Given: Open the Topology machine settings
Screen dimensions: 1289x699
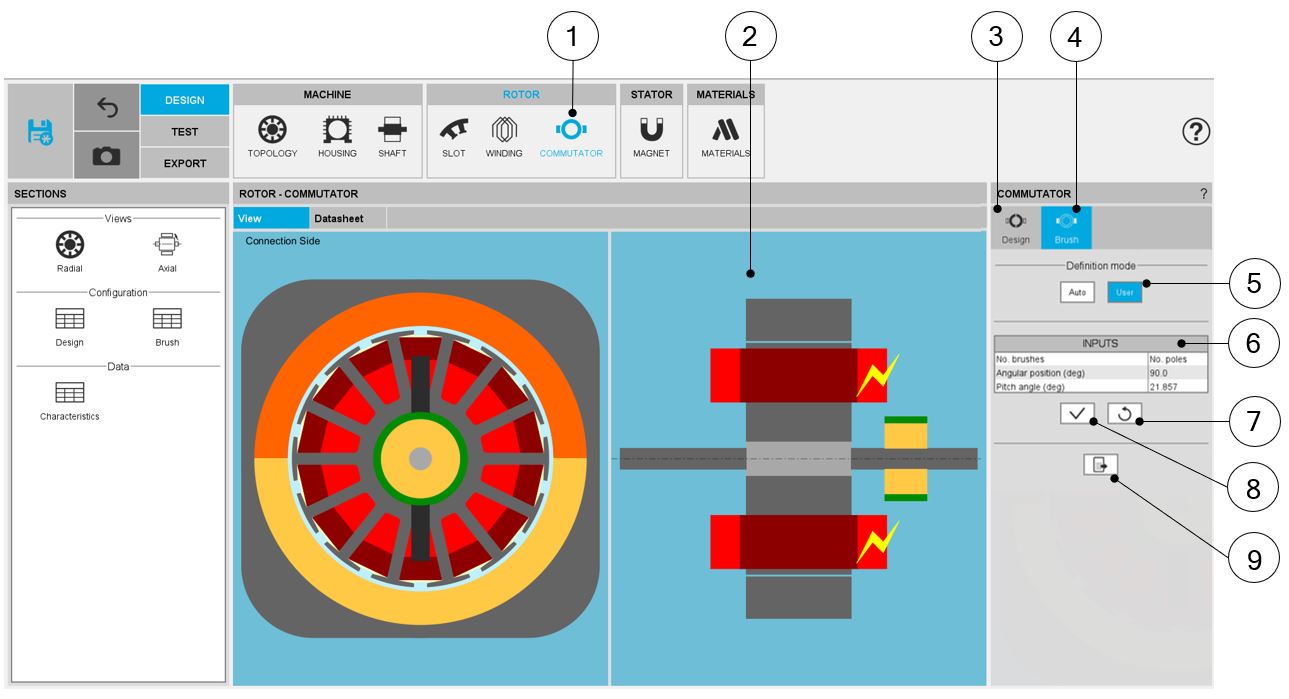Looking at the screenshot, I should [x=272, y=137].
